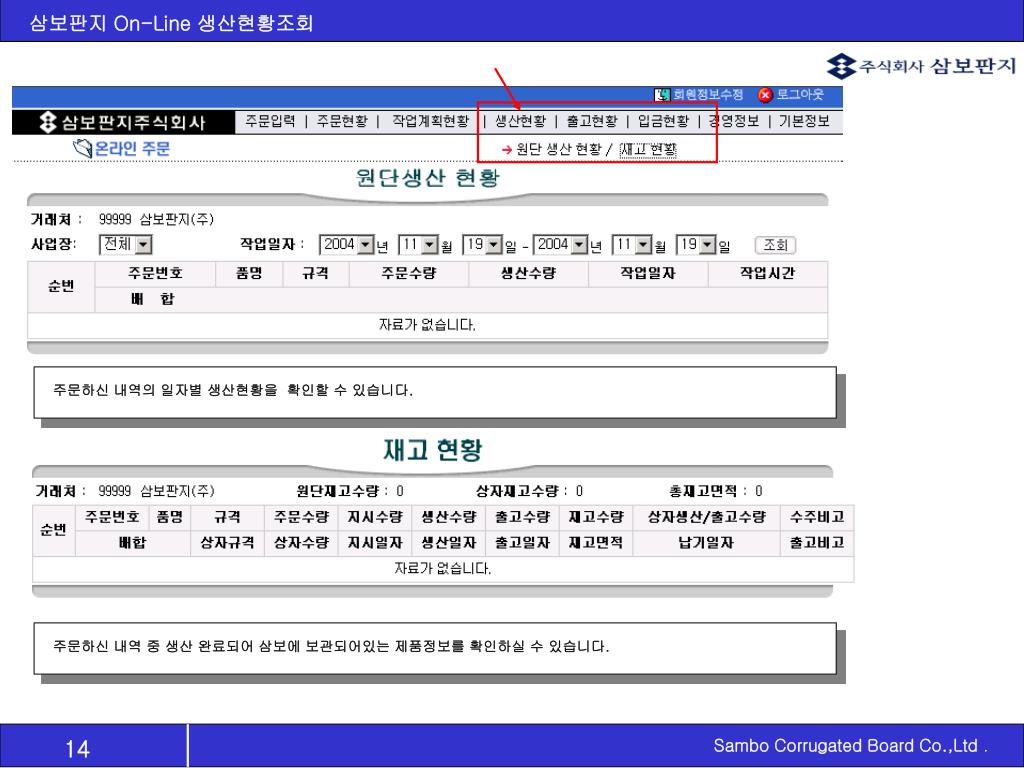Open the 회원정보수정 link
This screenshot has width=1024, height=768.
click(708, 95)
